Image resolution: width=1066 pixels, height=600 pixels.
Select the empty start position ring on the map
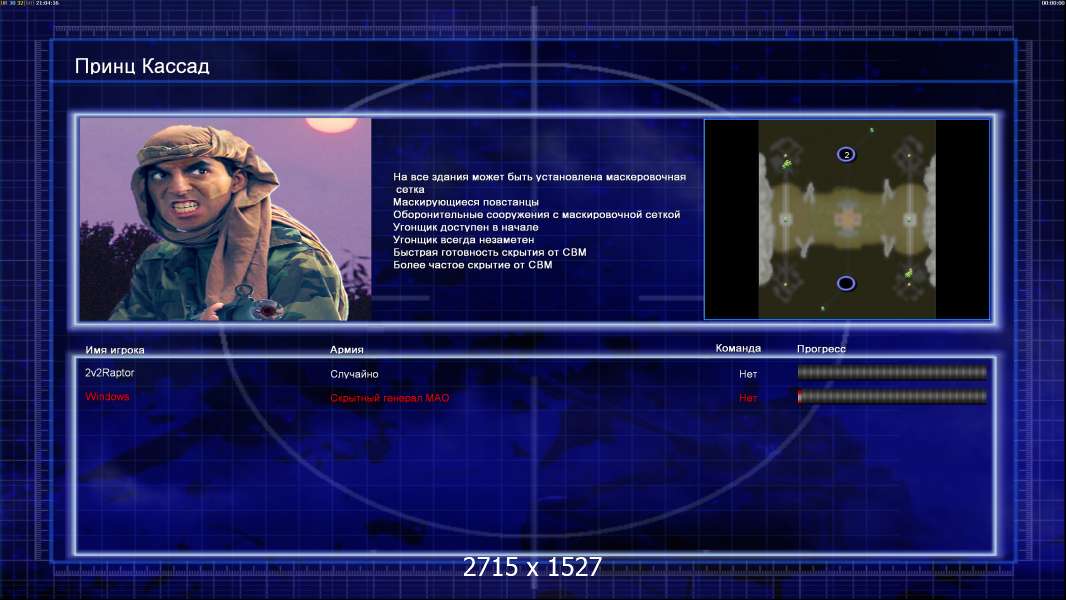coord(846,283)
